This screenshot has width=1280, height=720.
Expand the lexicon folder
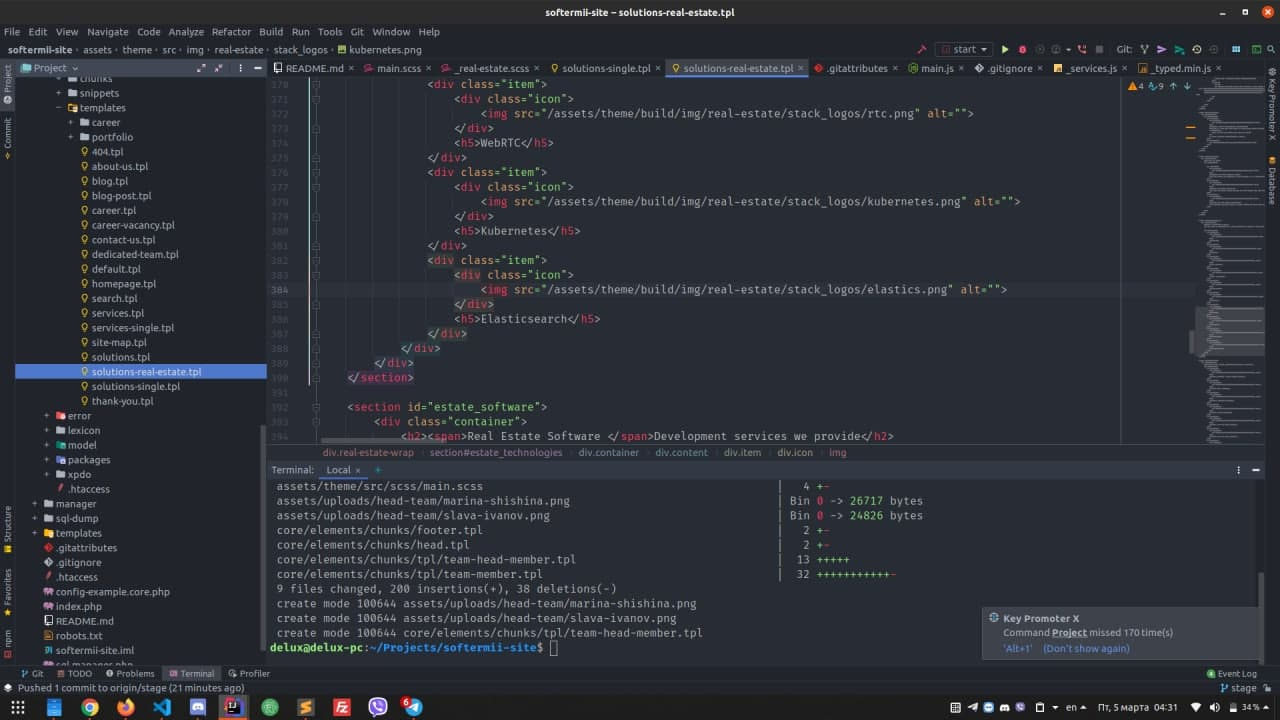(47, 430)
